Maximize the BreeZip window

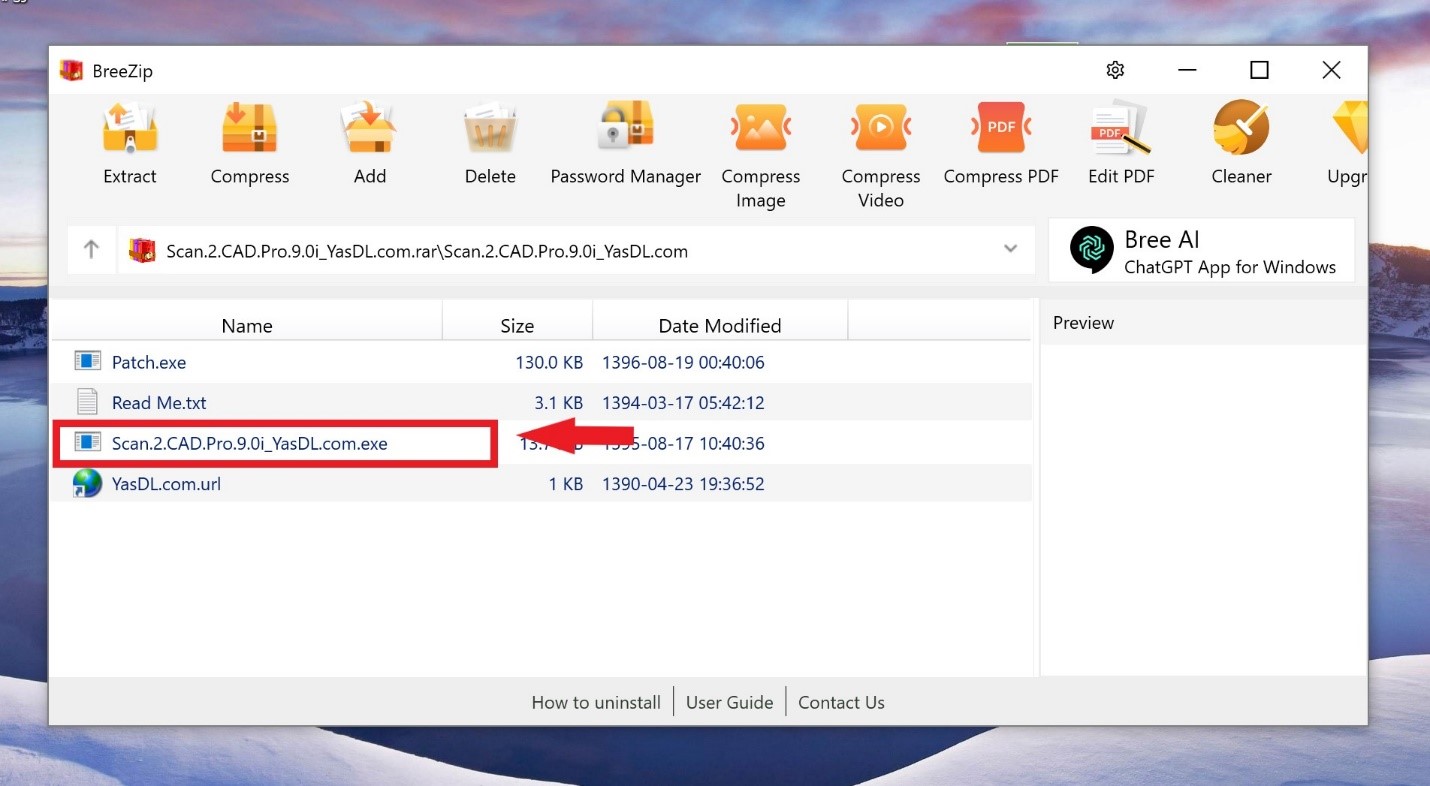1259,70
